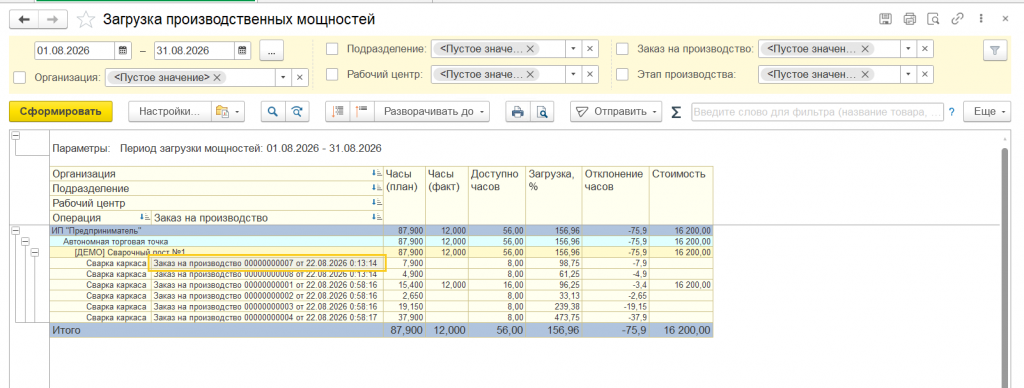Screen dimensions: 1024x388
Task: Collapse the report parameters header section
Action: tap(16, 136)
